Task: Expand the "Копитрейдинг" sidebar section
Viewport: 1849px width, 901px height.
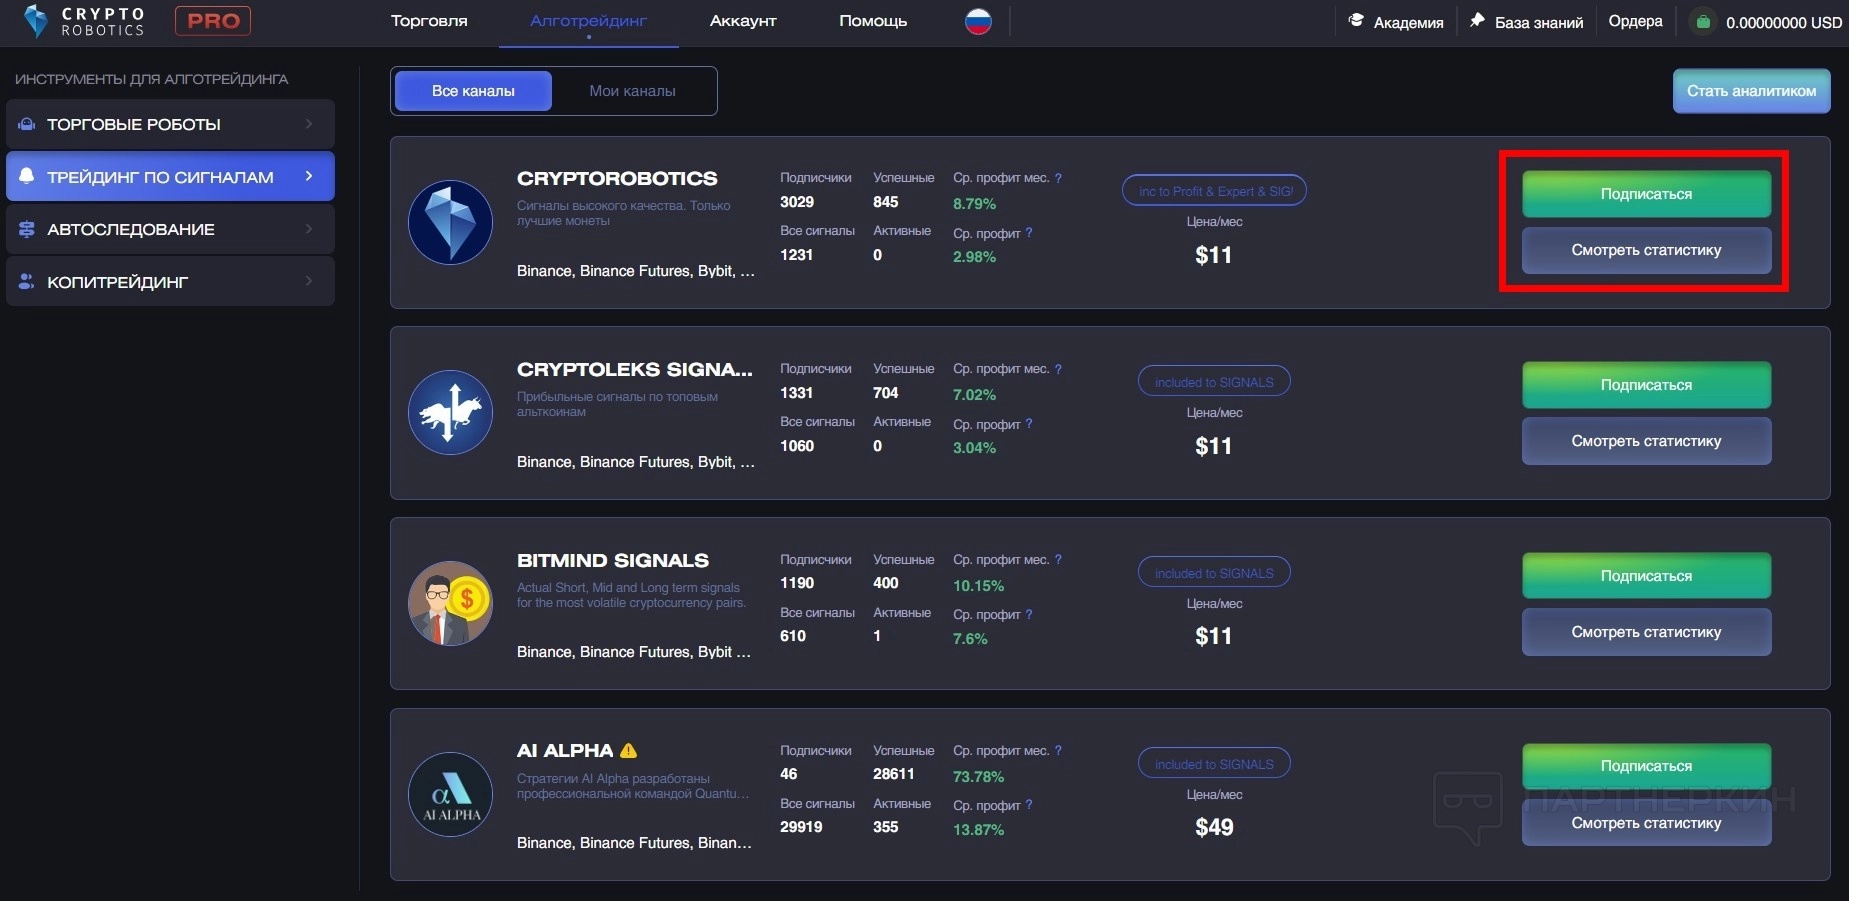Action: (170, 282)
